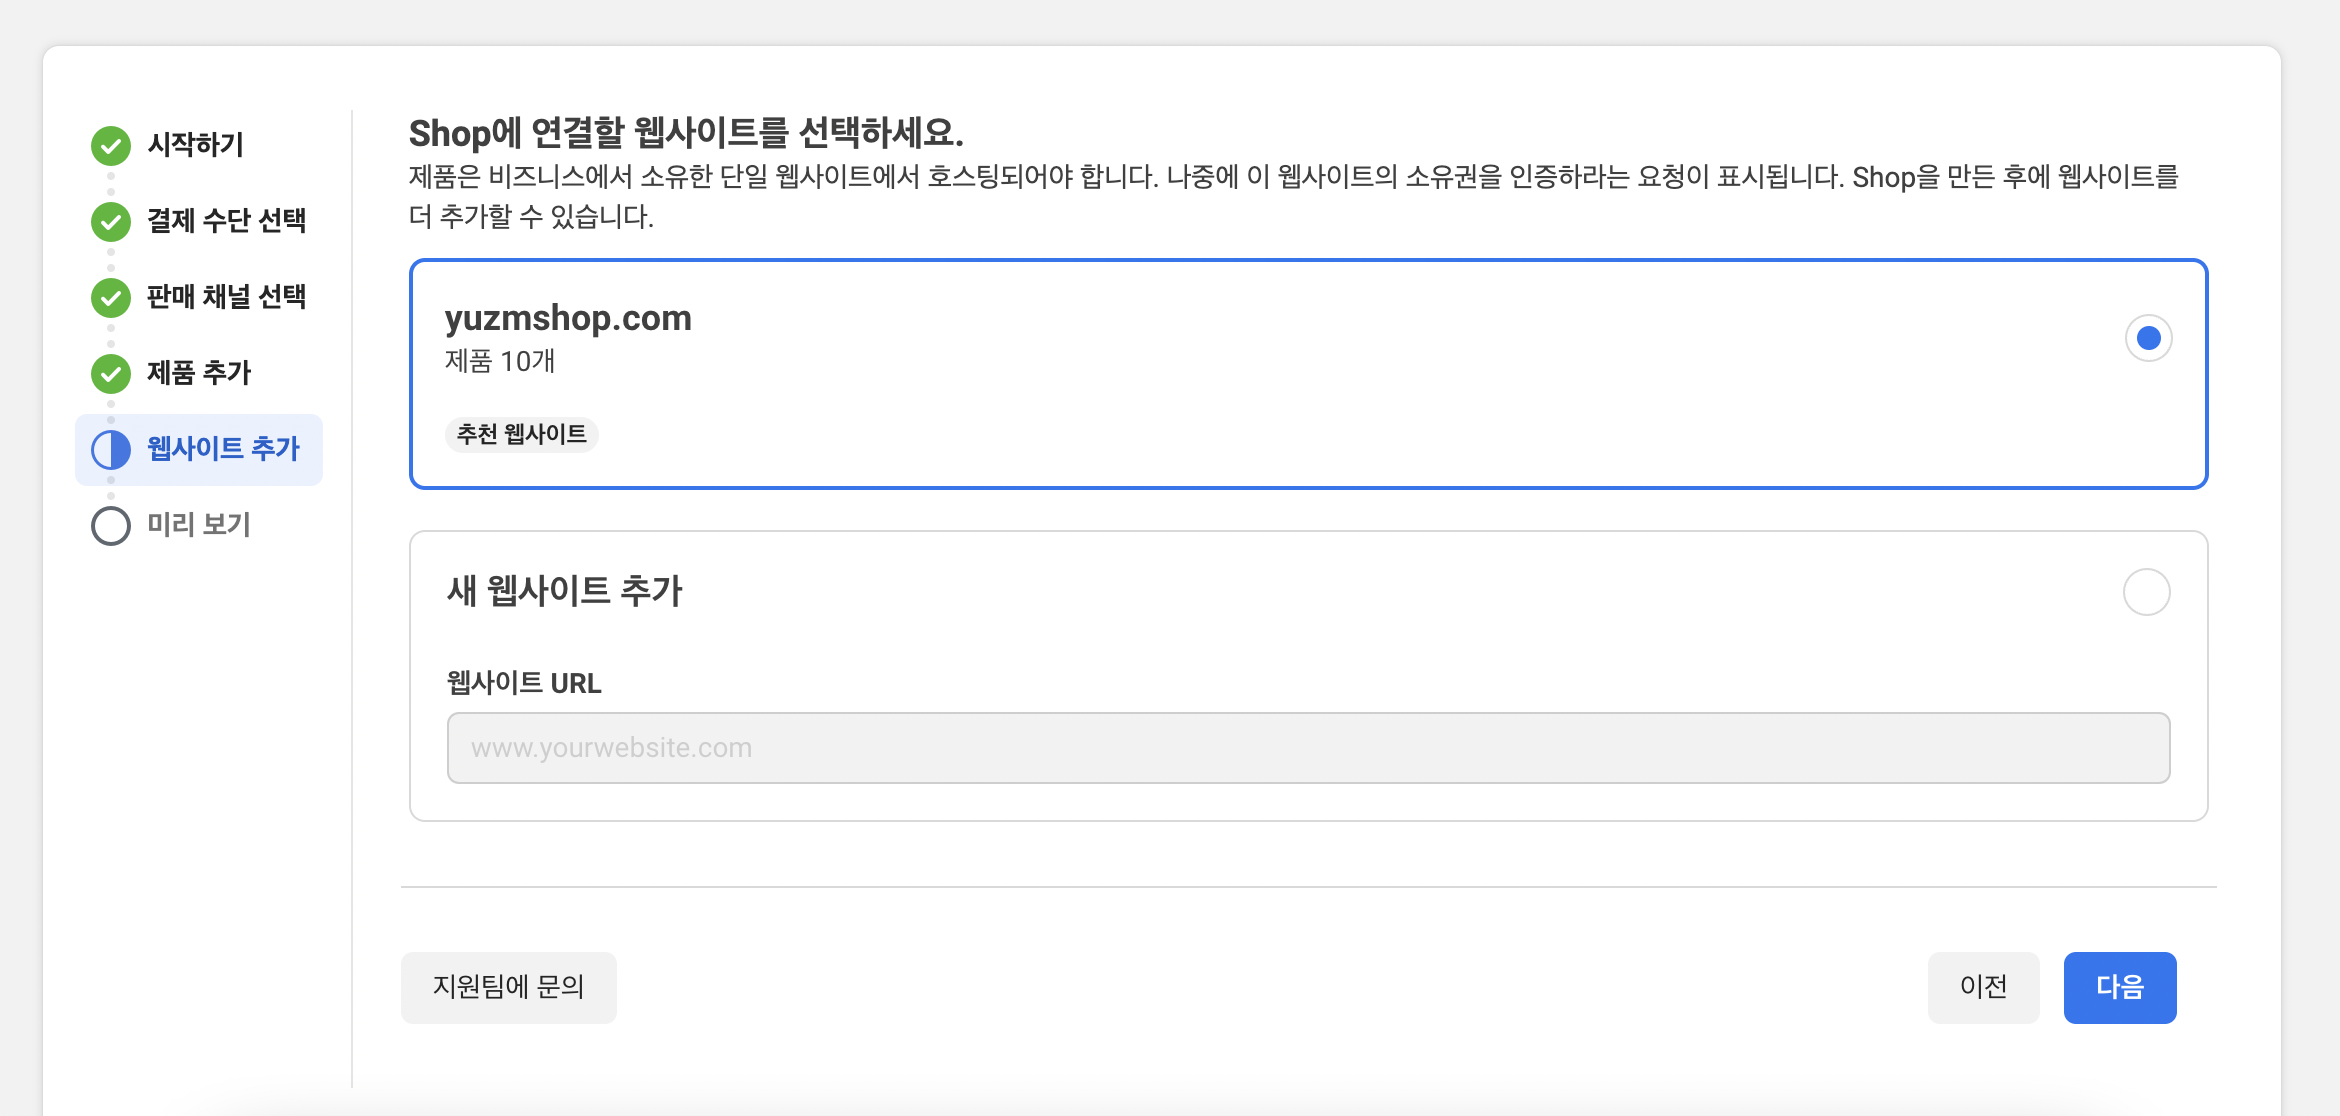Select the 새 웹사이트 추가 radio button
The height and width of the screenshot is (1116, 2340).
click(2146, 592)
